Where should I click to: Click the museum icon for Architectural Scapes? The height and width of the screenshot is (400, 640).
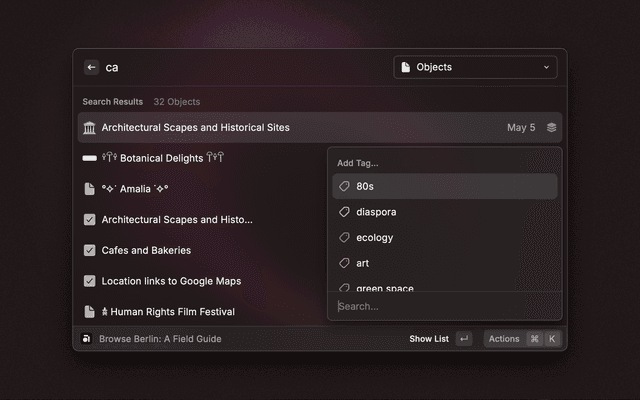[90, 128]
